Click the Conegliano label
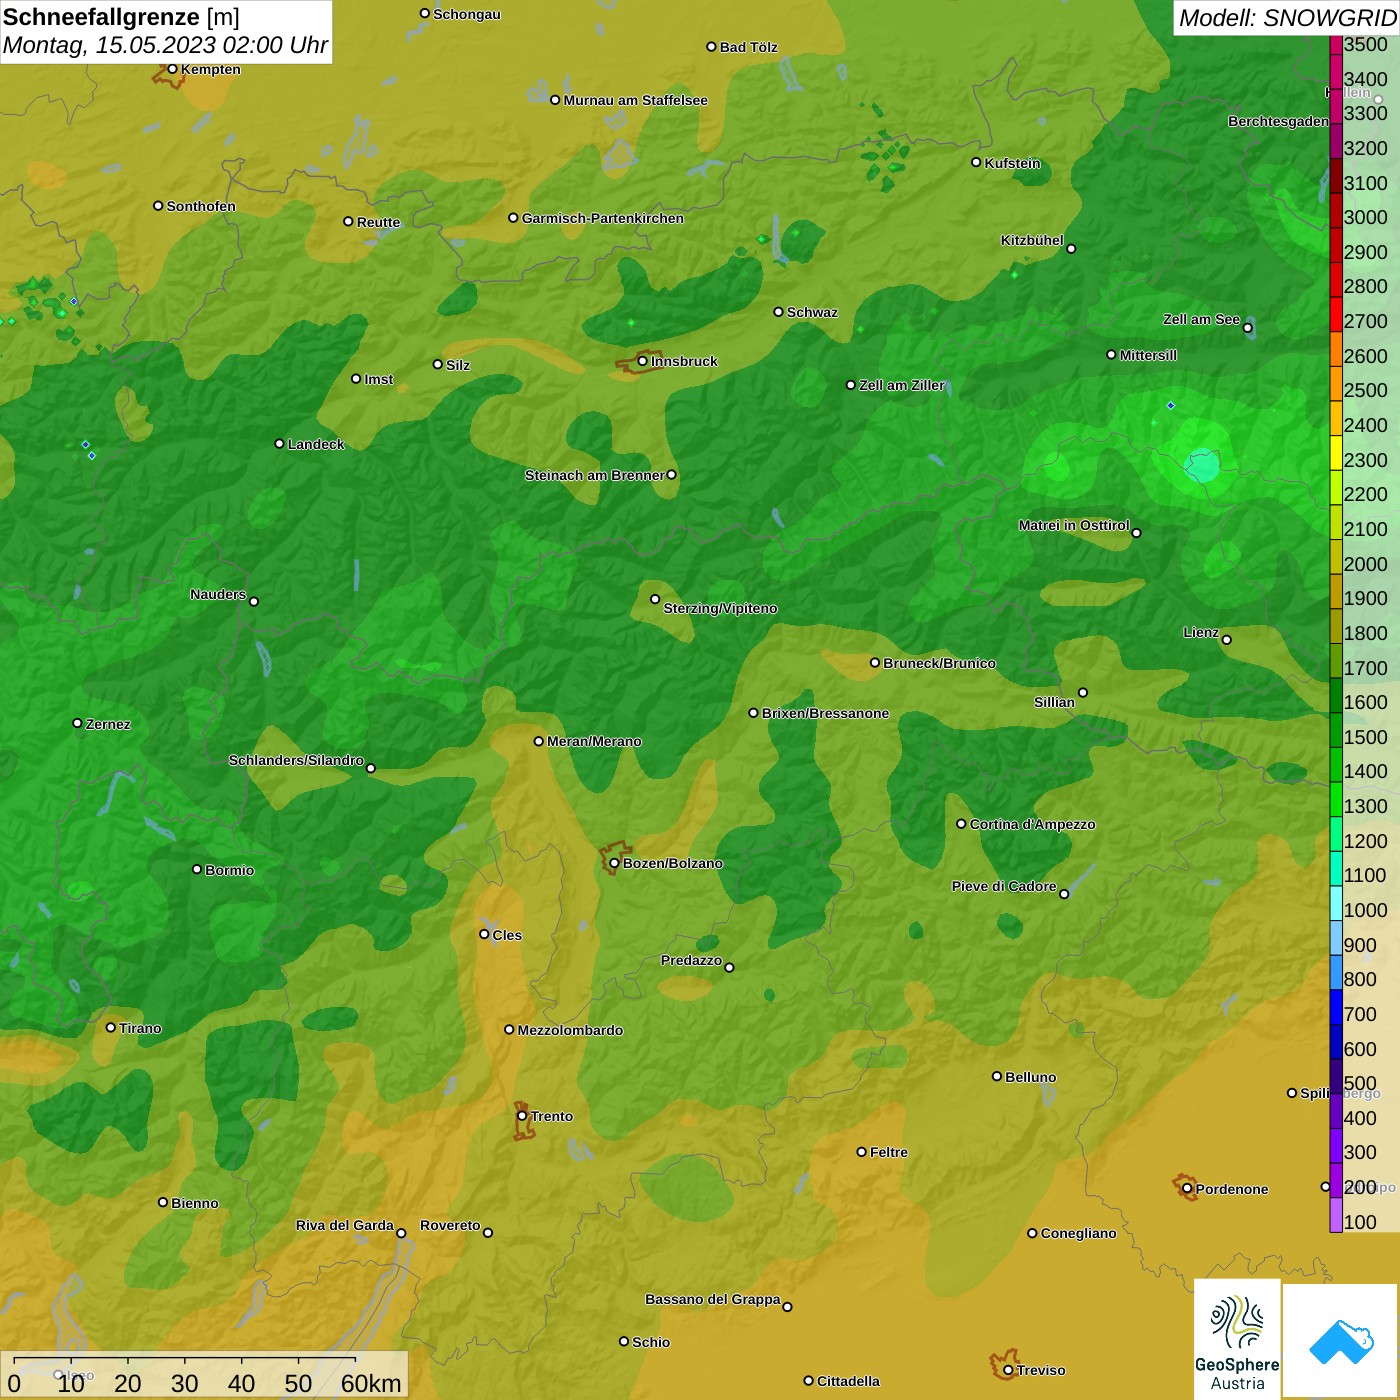The image size is (1400, 1400). point(1078,1233)
